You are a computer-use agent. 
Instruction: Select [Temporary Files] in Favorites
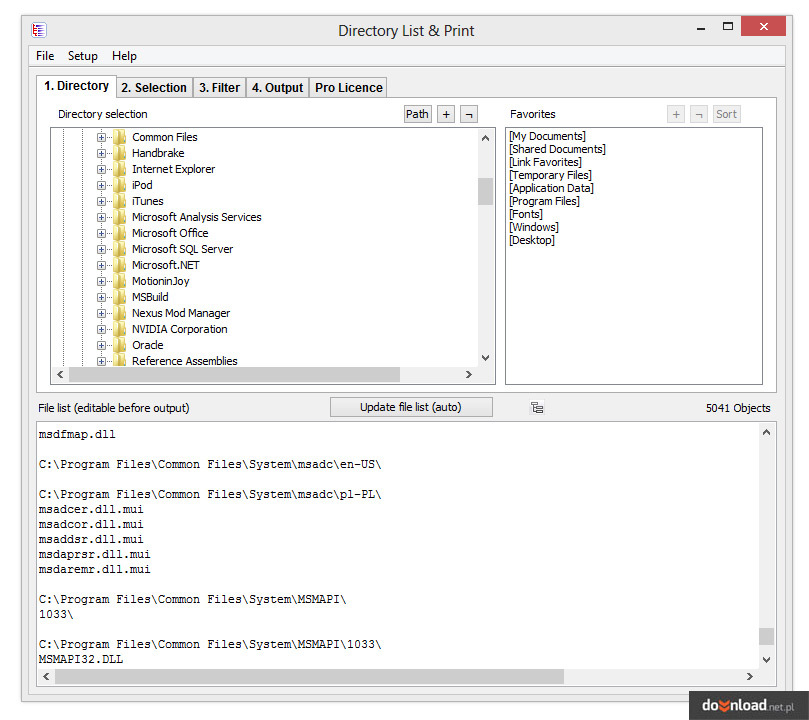(551, 175)
